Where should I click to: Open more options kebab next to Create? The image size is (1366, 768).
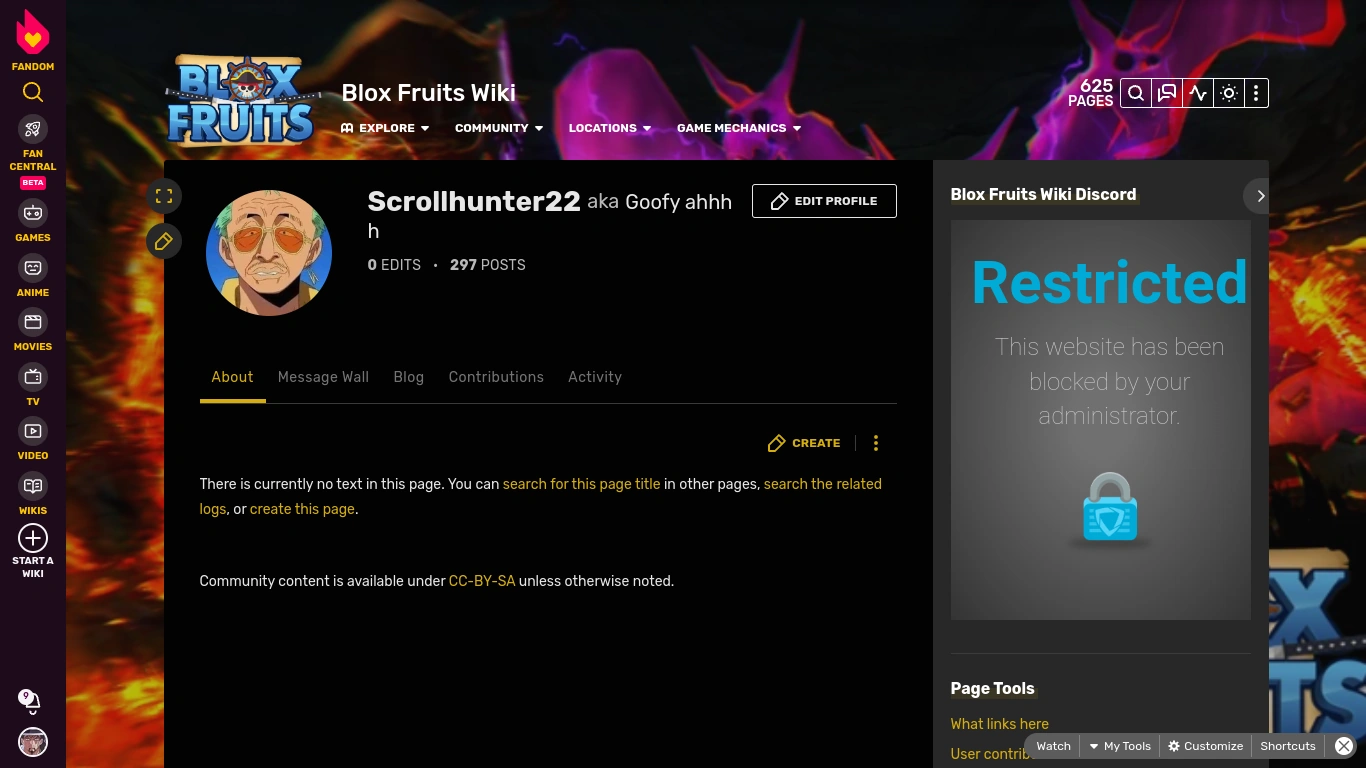pos(876,443)
